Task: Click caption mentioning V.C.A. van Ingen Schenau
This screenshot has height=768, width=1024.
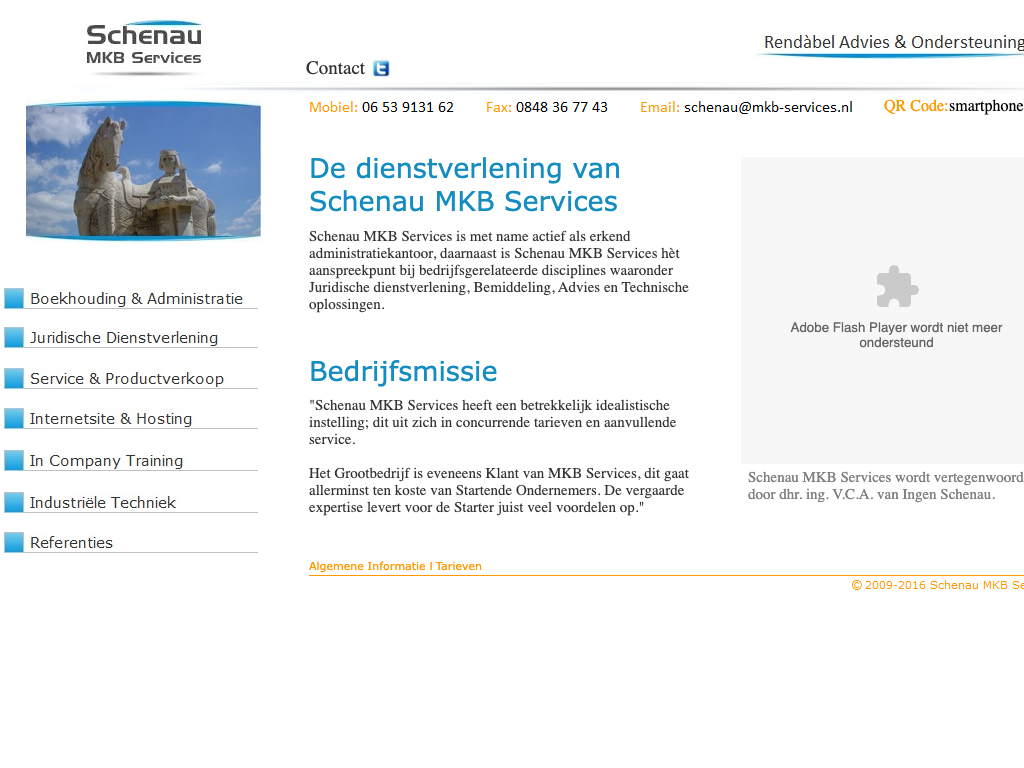Action: [x=886, y=486]
